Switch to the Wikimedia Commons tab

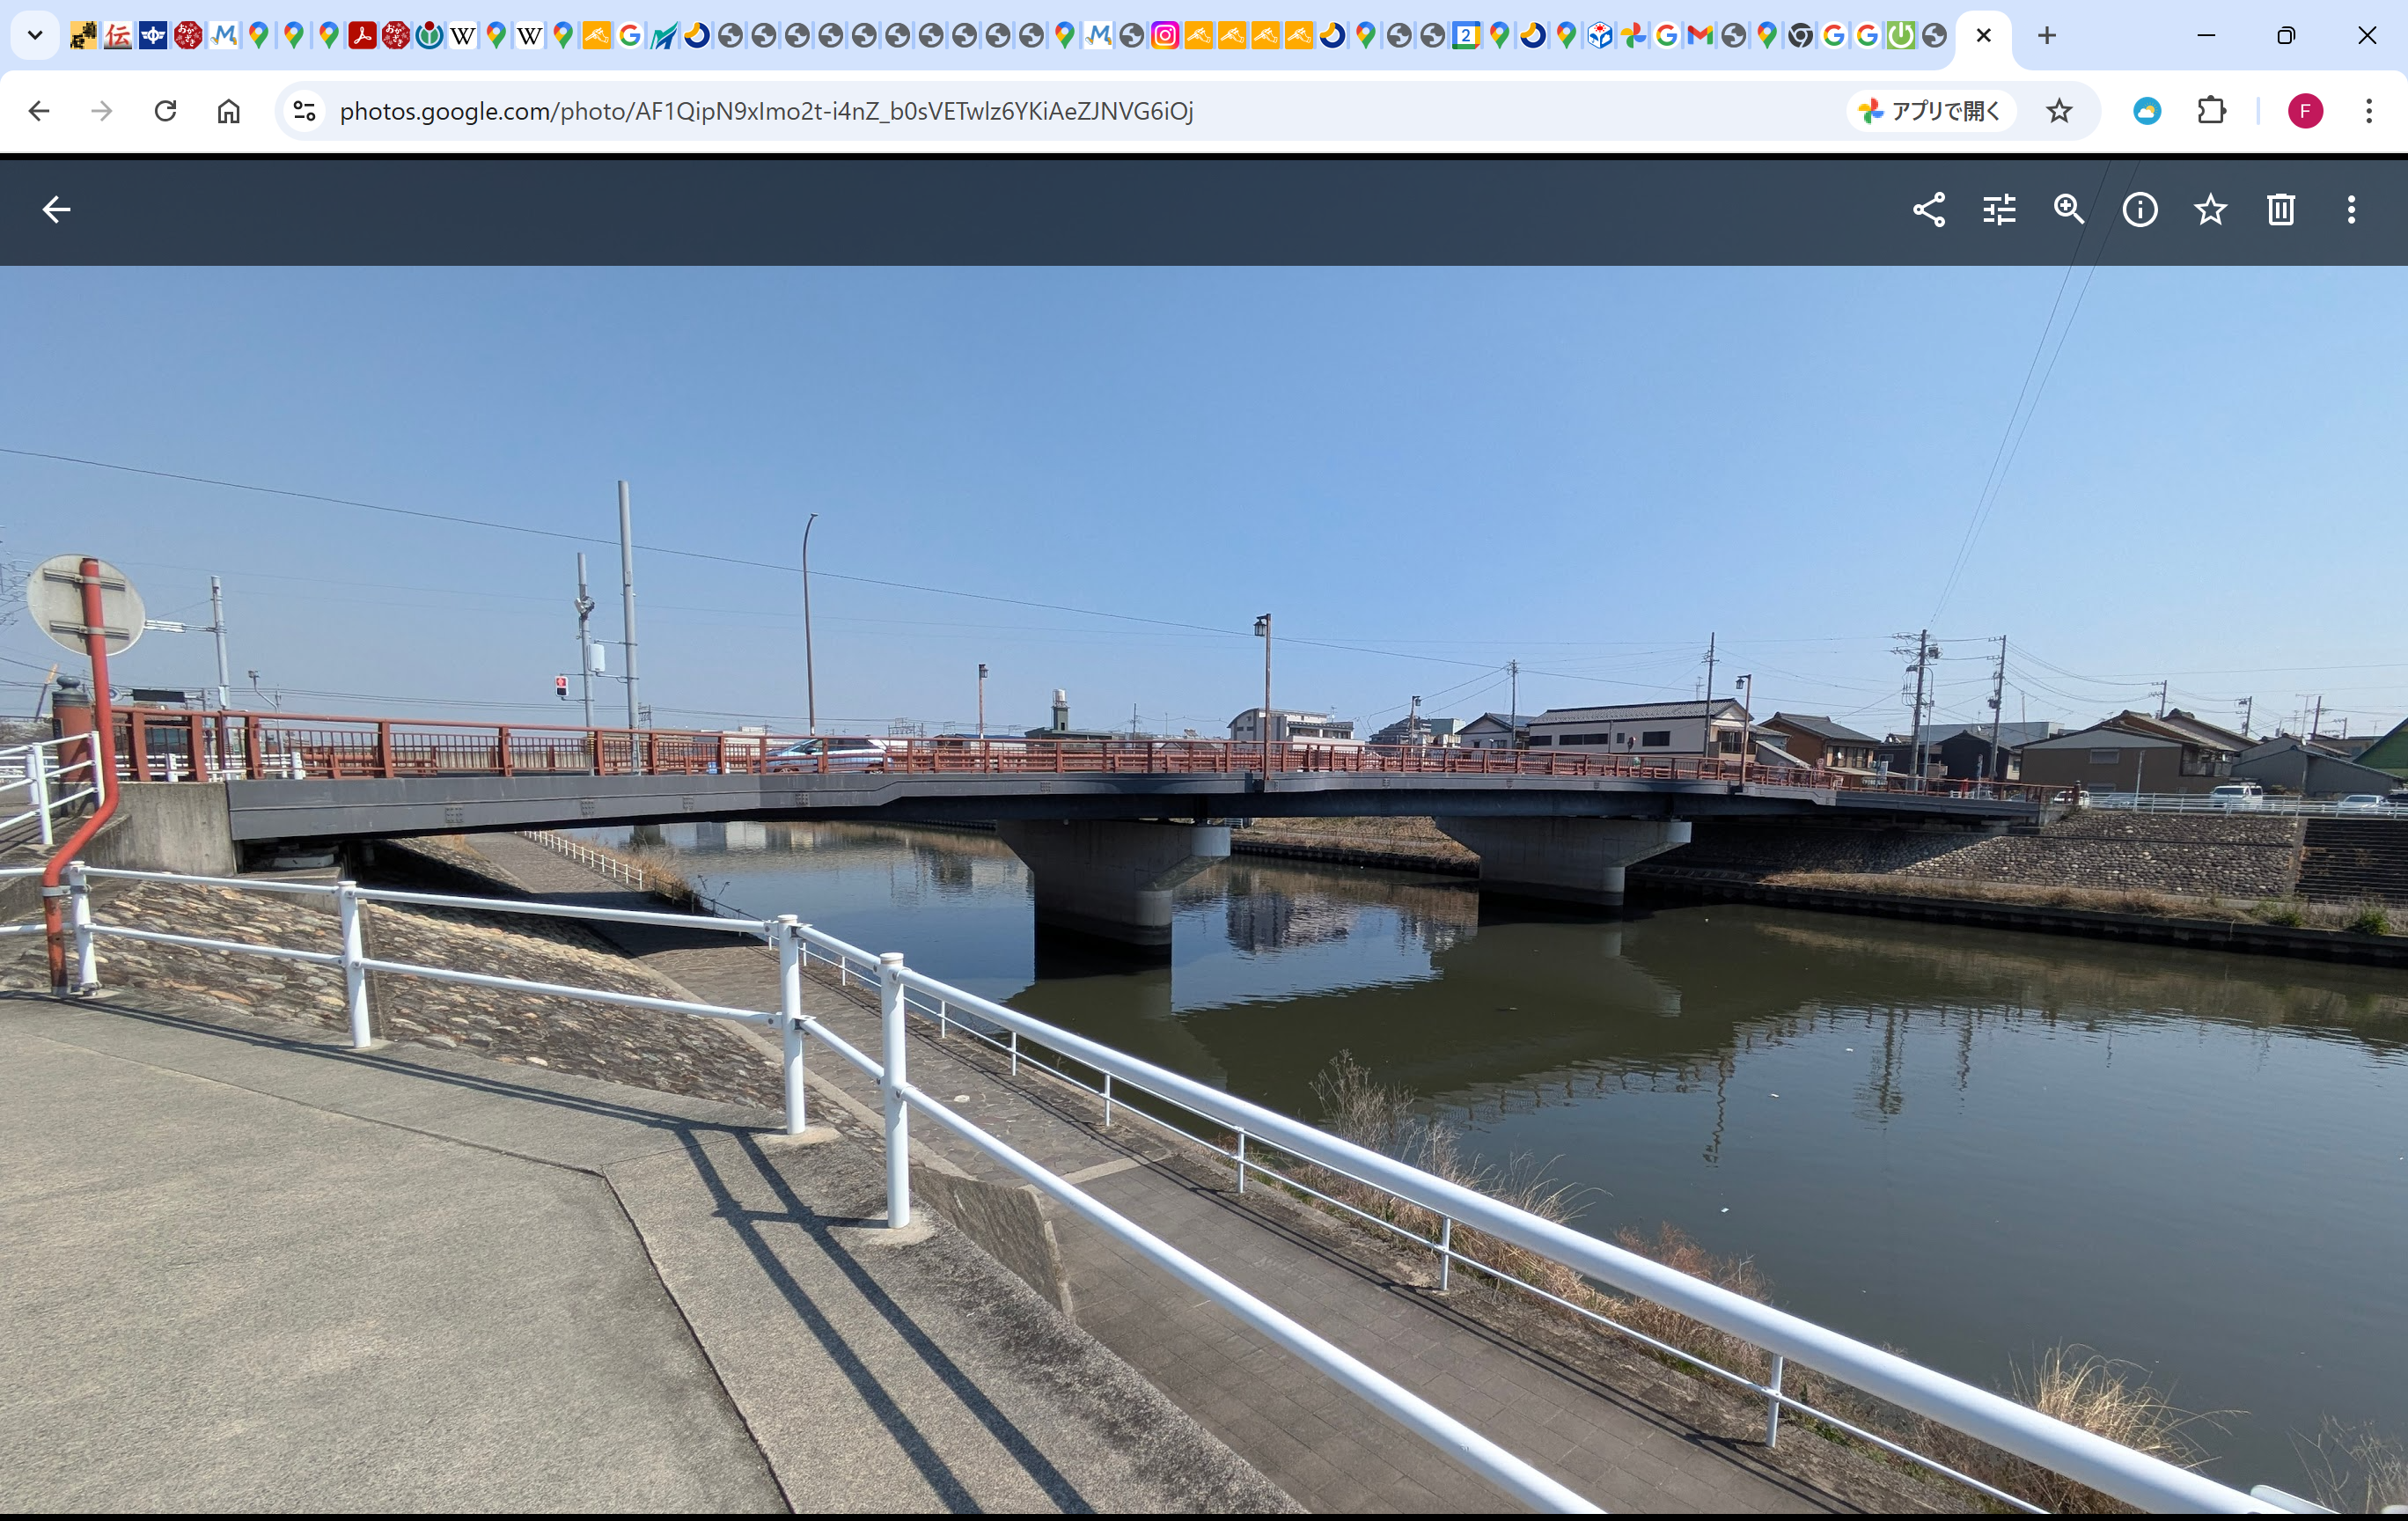click(x=429, y=36)
